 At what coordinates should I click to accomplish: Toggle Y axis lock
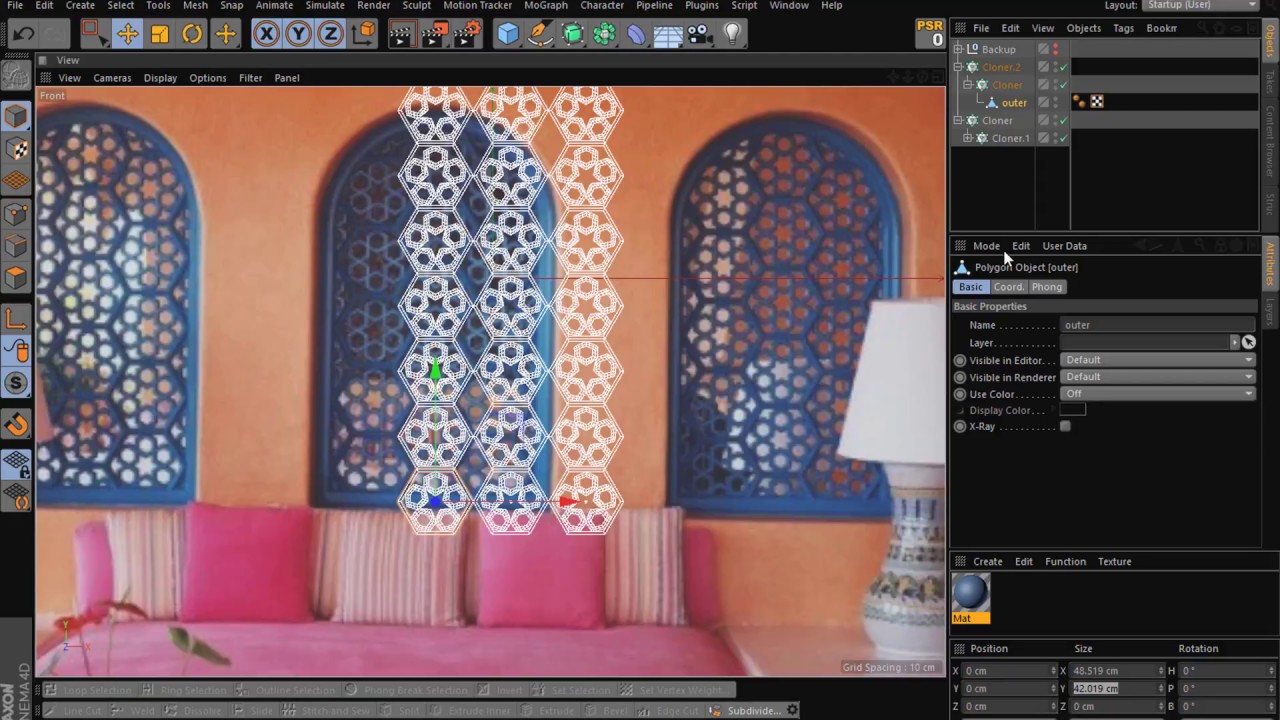point(298,34)
